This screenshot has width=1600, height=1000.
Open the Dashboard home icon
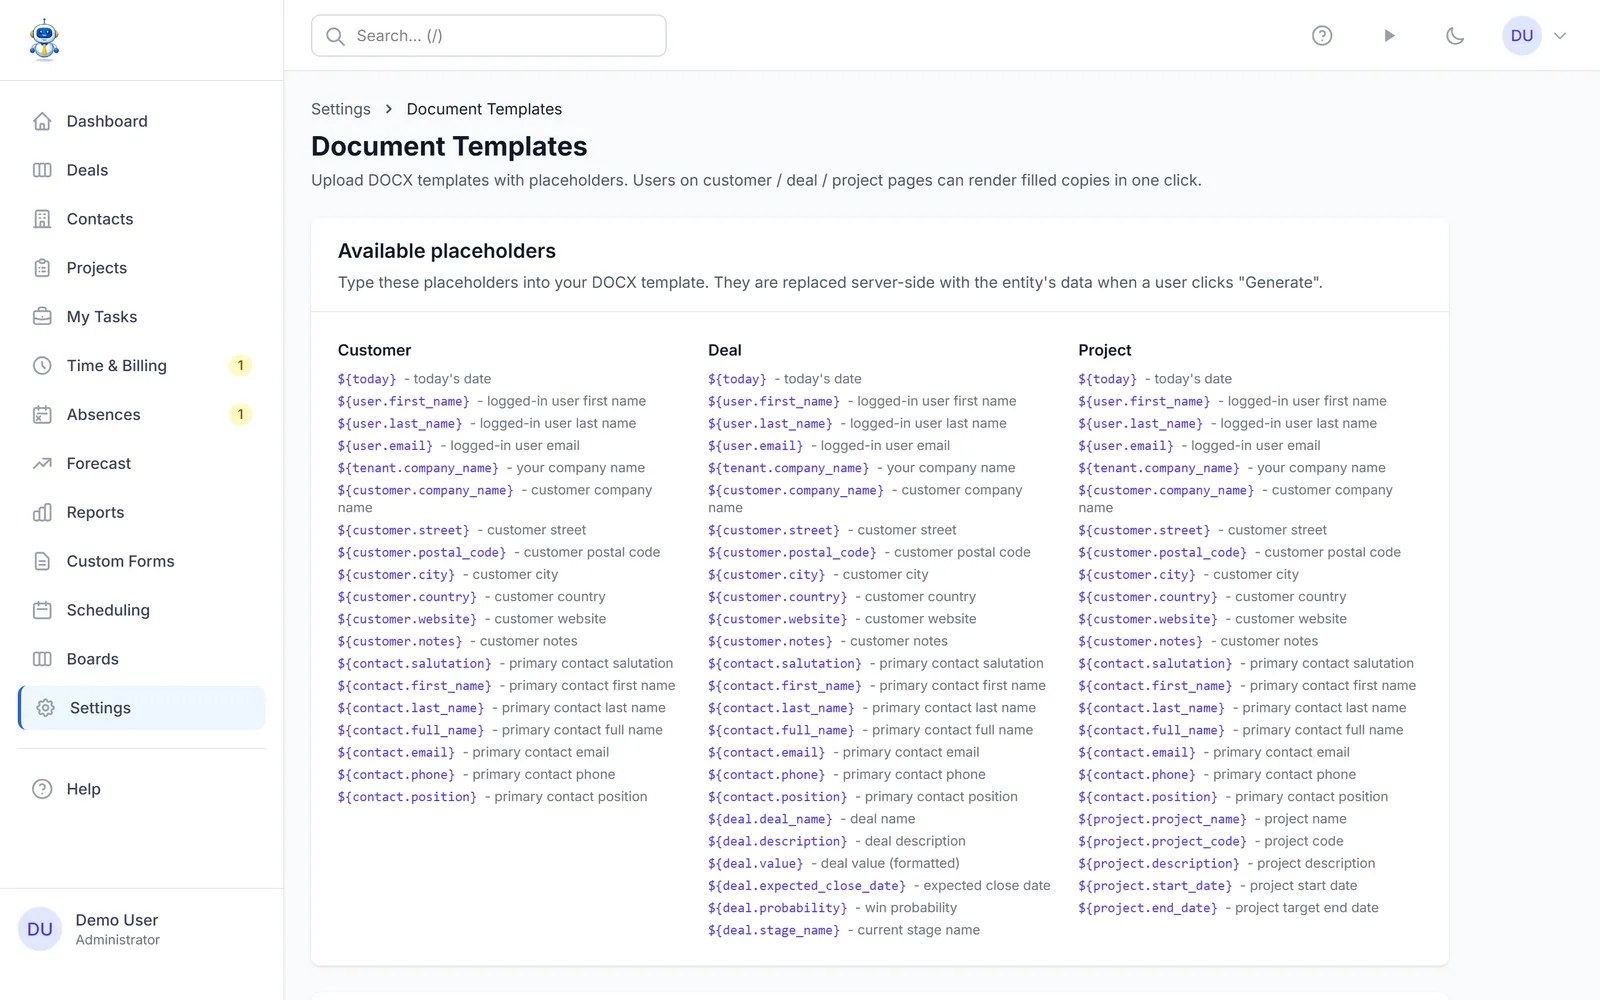(42, 121)
